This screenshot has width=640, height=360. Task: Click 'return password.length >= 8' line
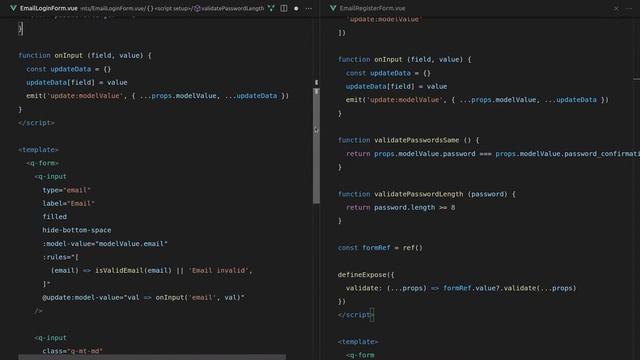tap(400, 208)
